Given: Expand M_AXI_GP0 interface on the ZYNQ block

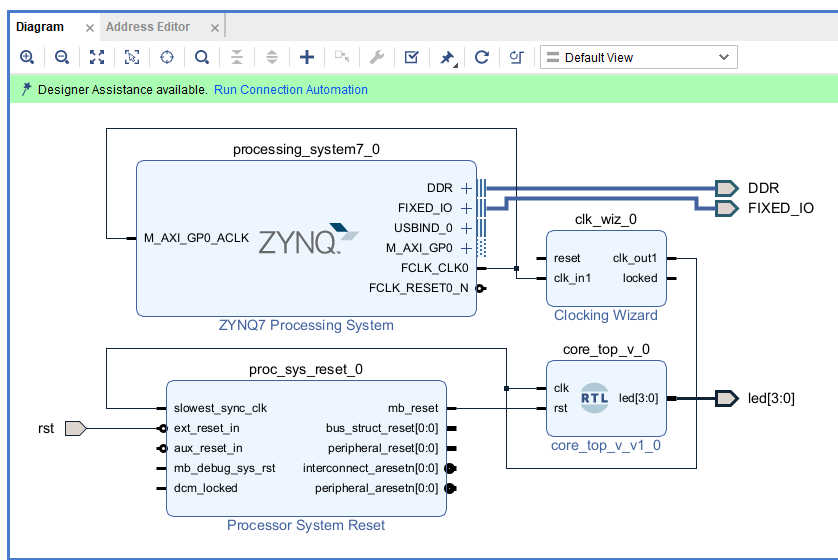Looking at the screenshot, I should [x=466, y=248].
